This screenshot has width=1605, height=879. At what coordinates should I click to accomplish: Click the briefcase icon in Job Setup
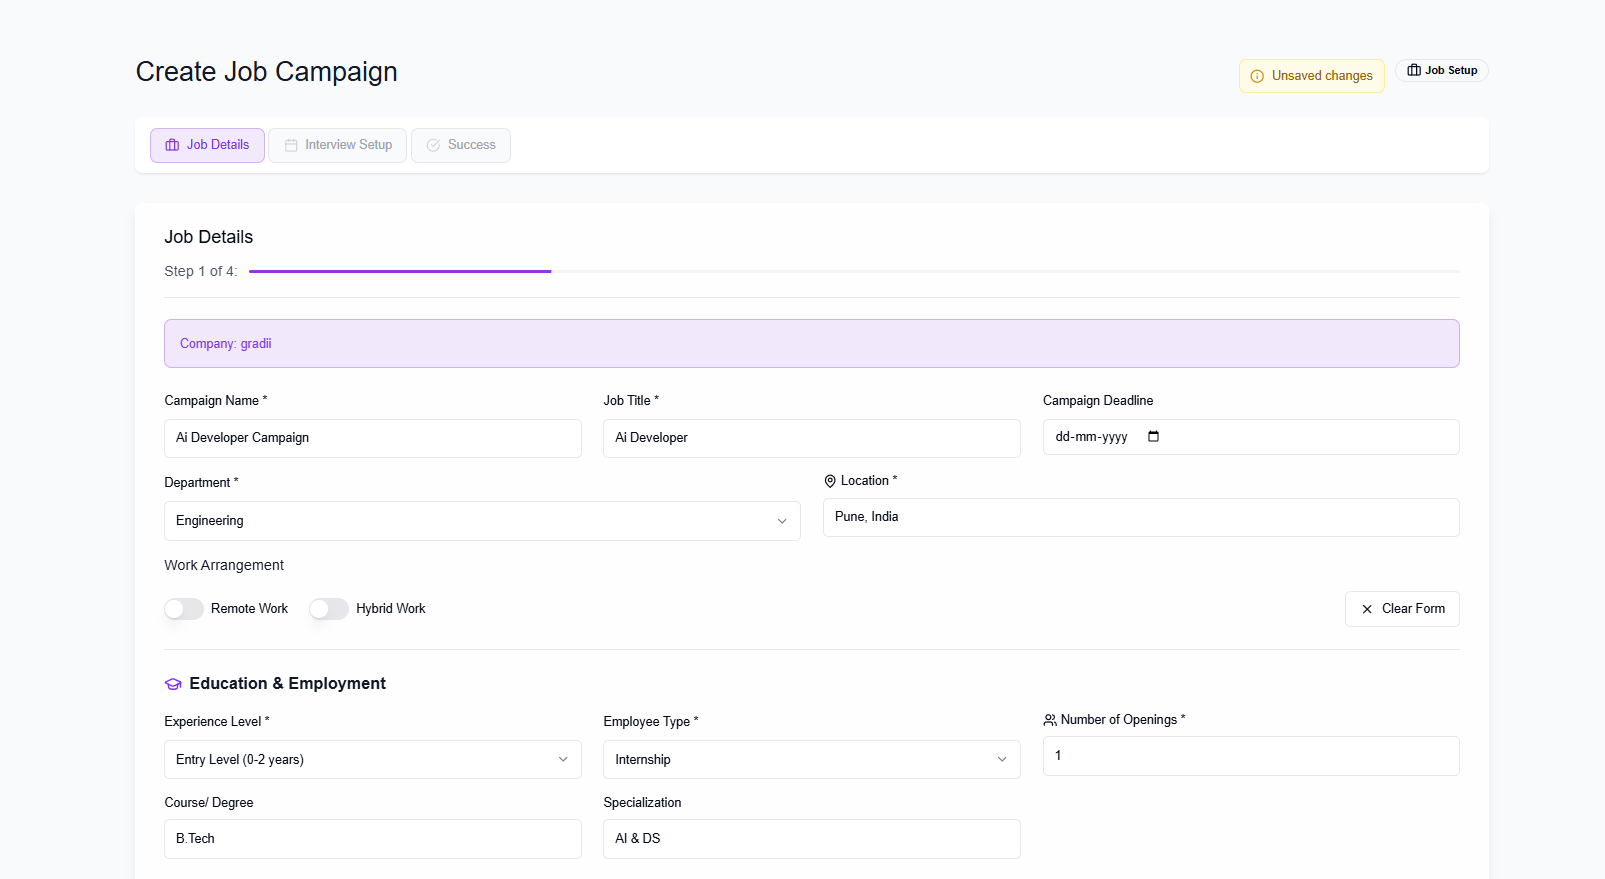pyautogui.click(x=1414, y=70)
